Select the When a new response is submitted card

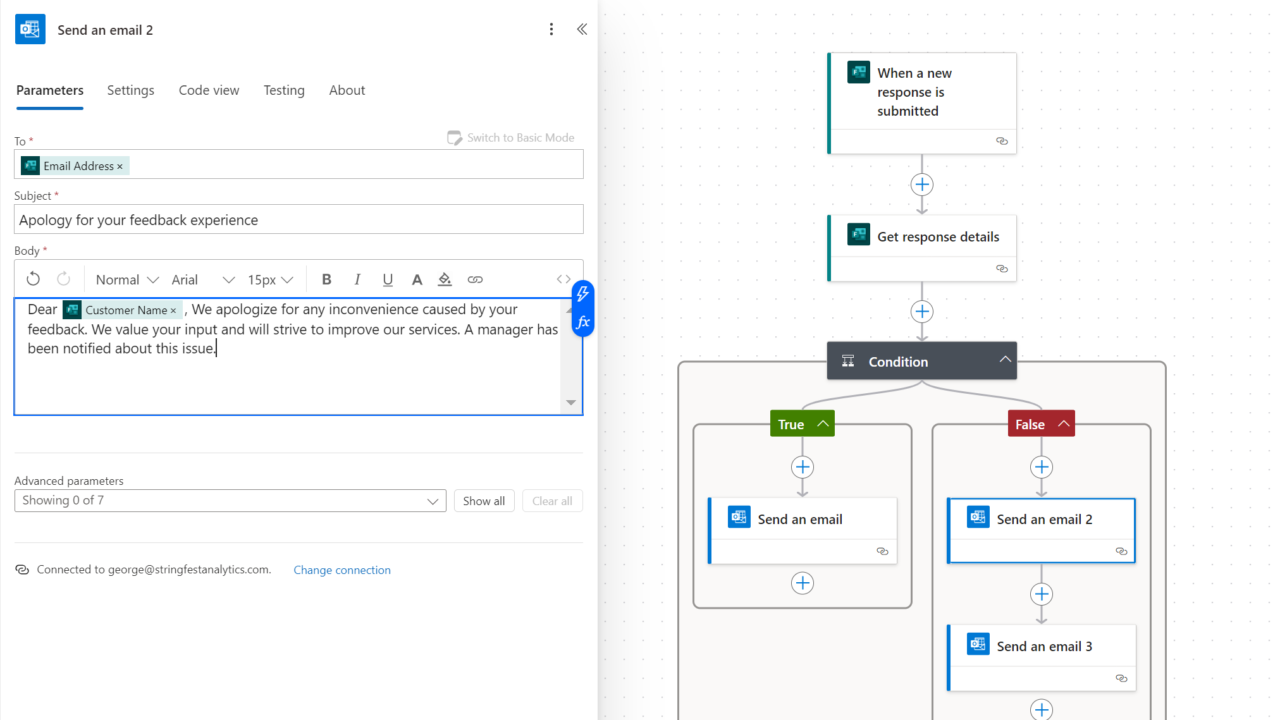(x=922, y=103)
